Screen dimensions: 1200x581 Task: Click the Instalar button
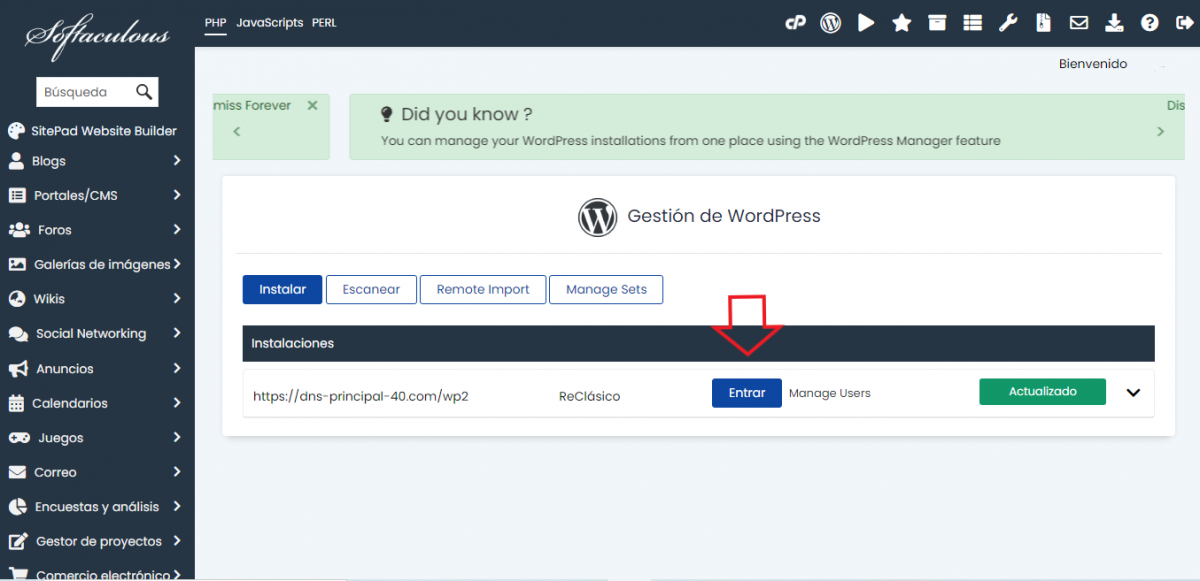[x=282, y=290]
